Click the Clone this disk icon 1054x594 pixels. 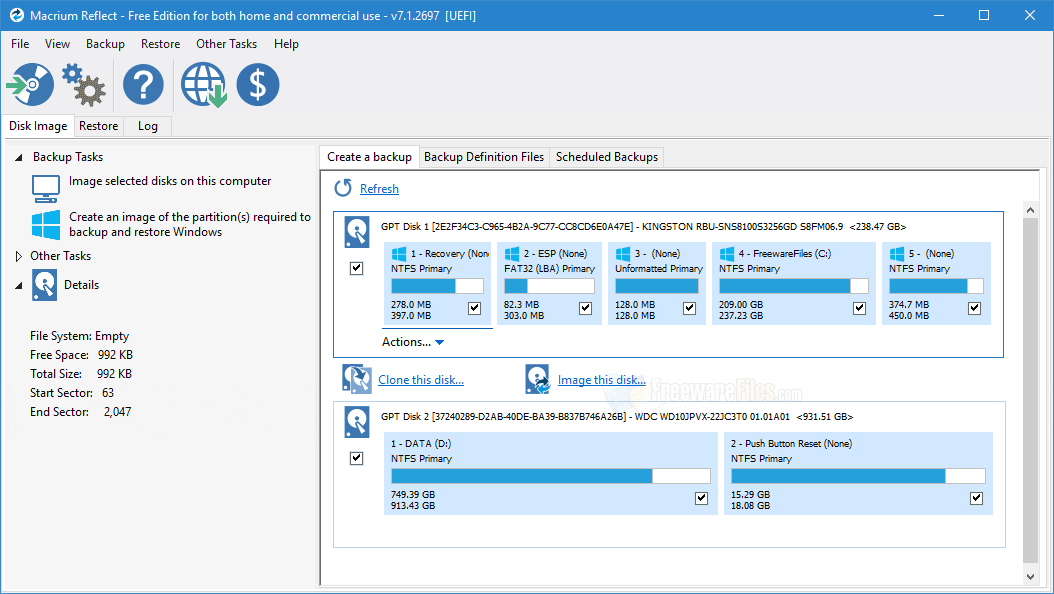coord(356,378)
